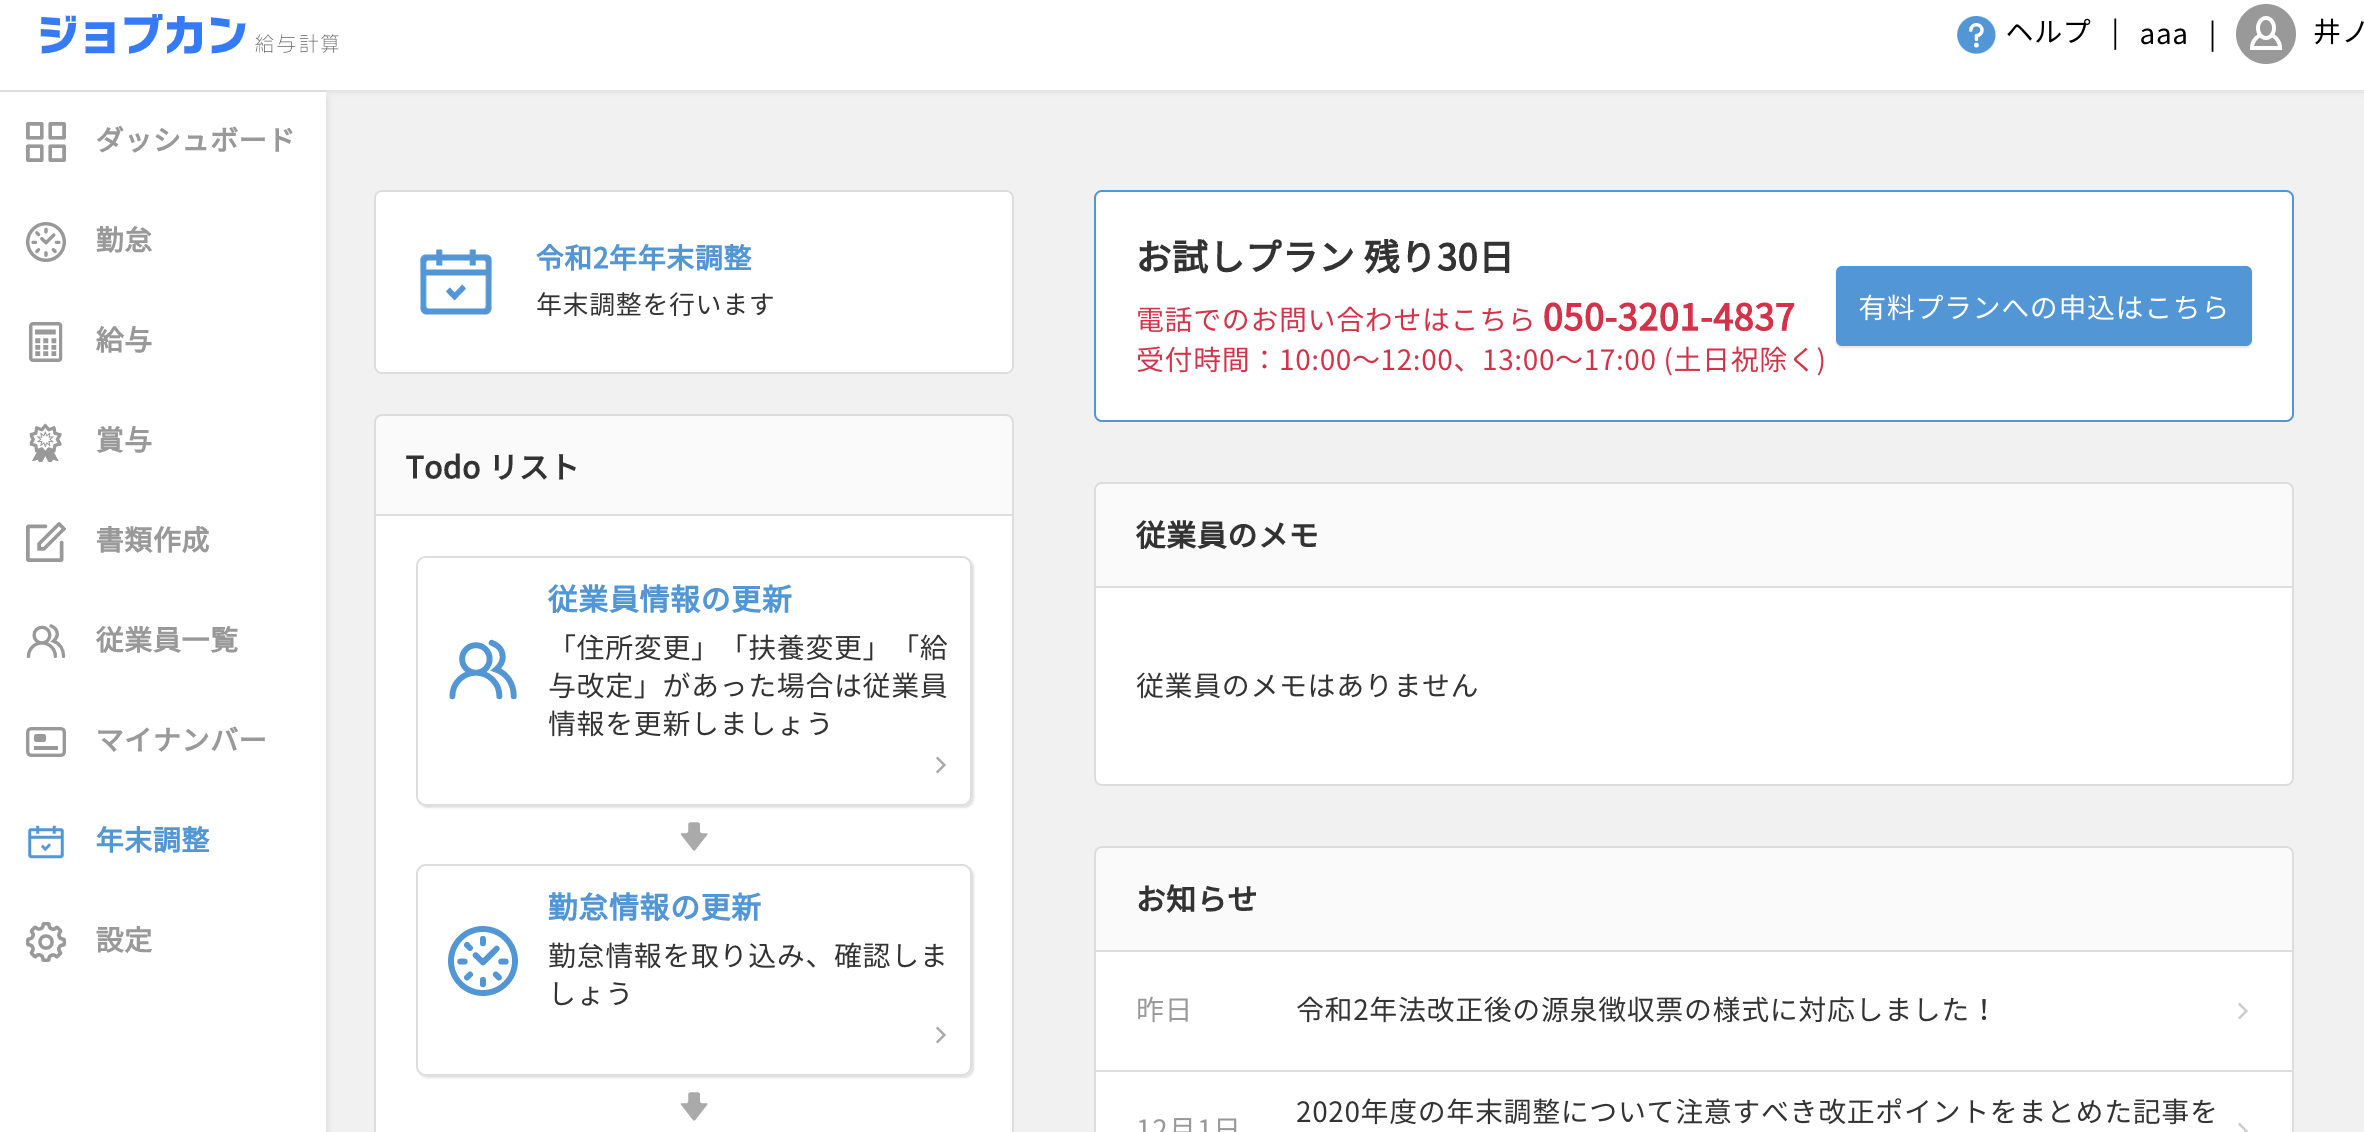
Task: Click the settings gear icon in sidebar
Action: pos(46,941)
